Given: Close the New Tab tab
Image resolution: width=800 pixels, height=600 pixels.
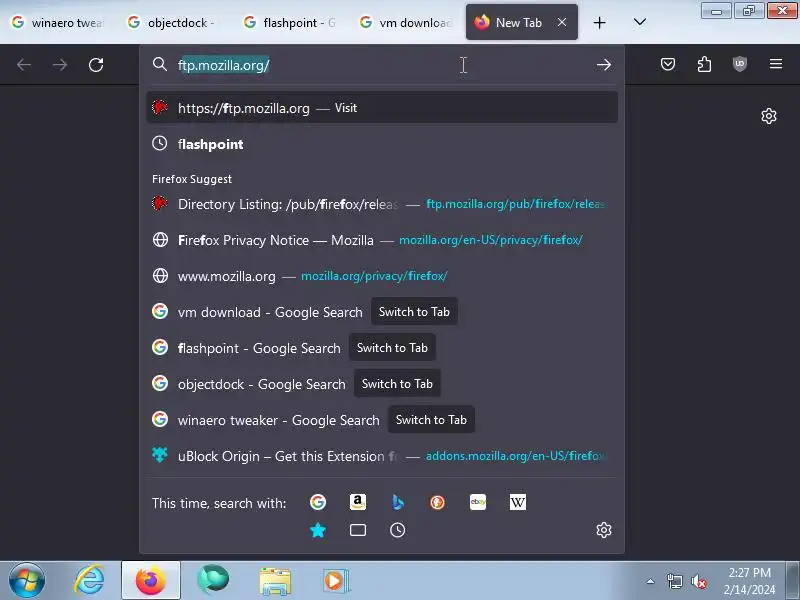Looking at the screenshot, I should tap(562, 22).
